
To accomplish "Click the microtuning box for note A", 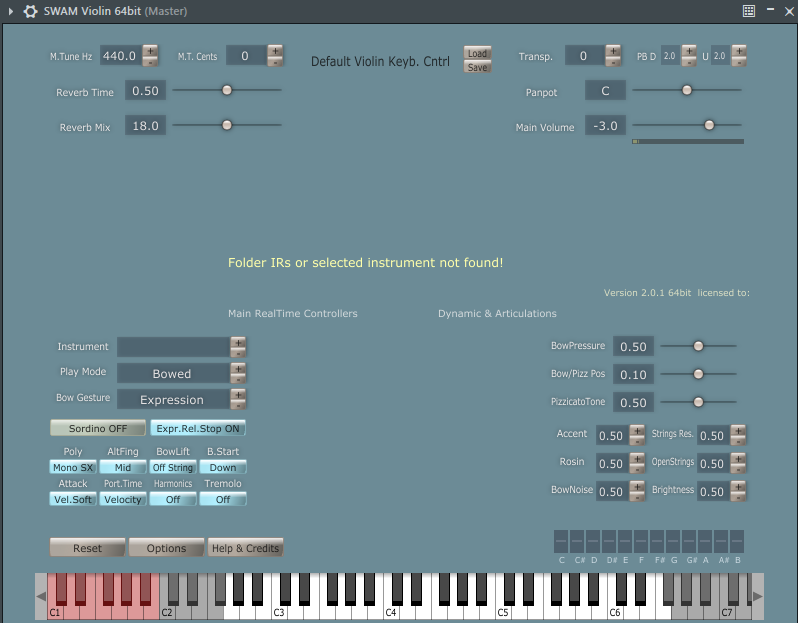I will (705, 541).
